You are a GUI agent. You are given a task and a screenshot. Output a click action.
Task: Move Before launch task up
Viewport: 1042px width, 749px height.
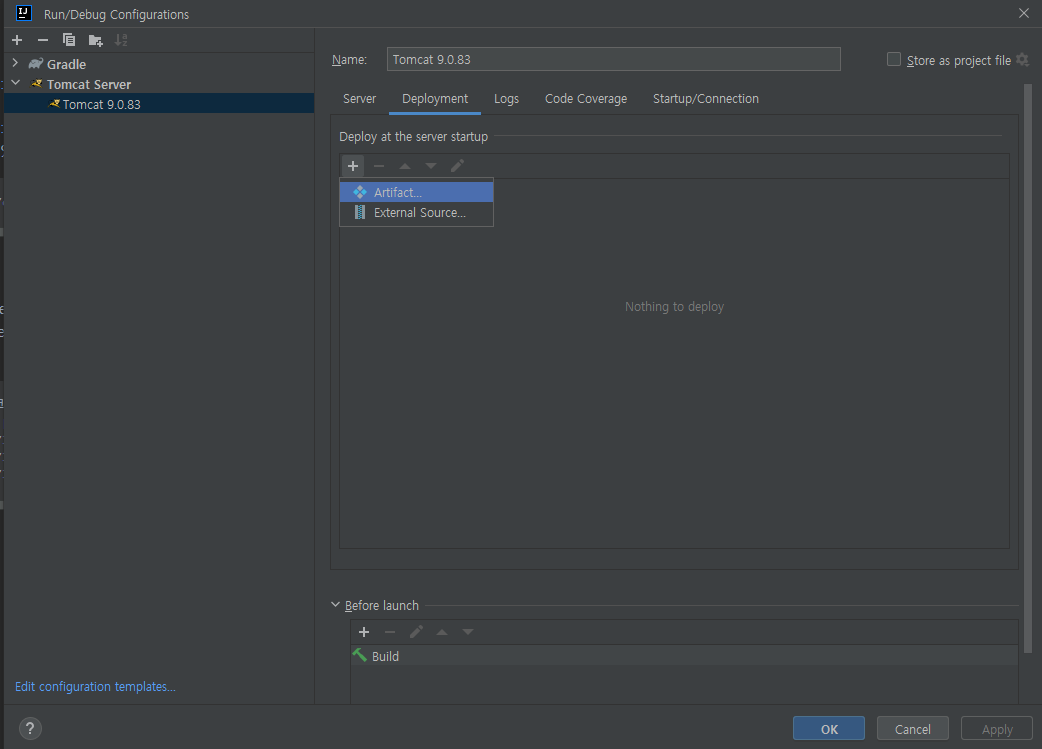(442, 632)
